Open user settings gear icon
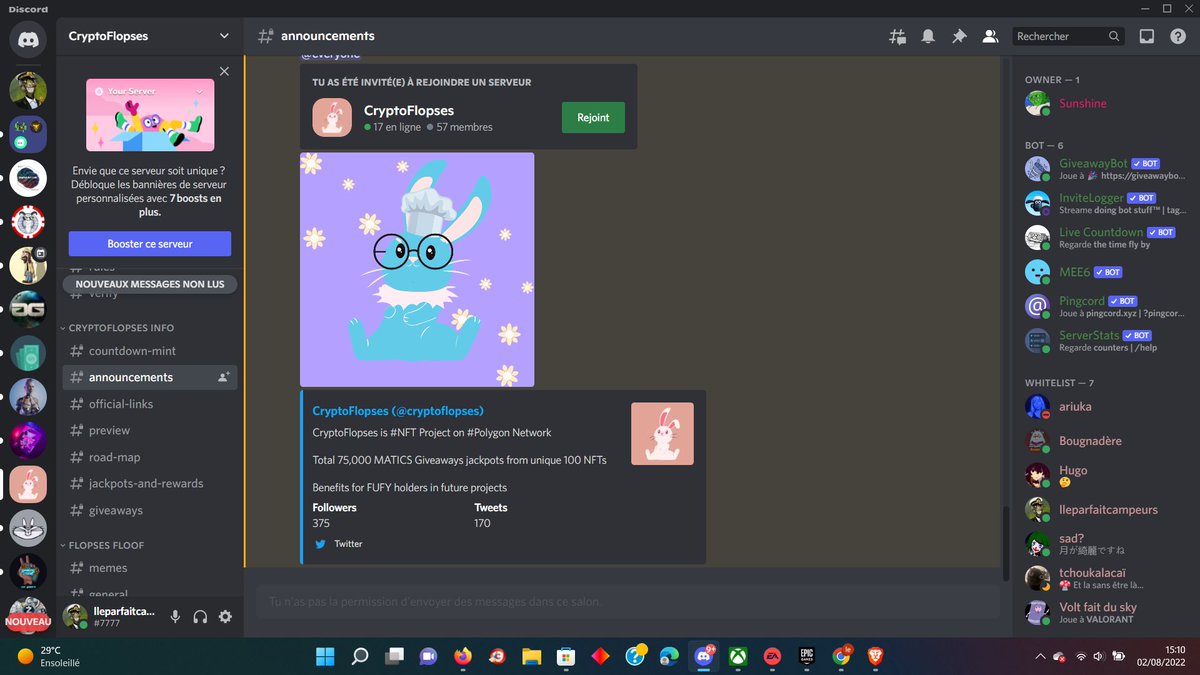This screenshot has width=1200, height=675. tap(225, 617)
